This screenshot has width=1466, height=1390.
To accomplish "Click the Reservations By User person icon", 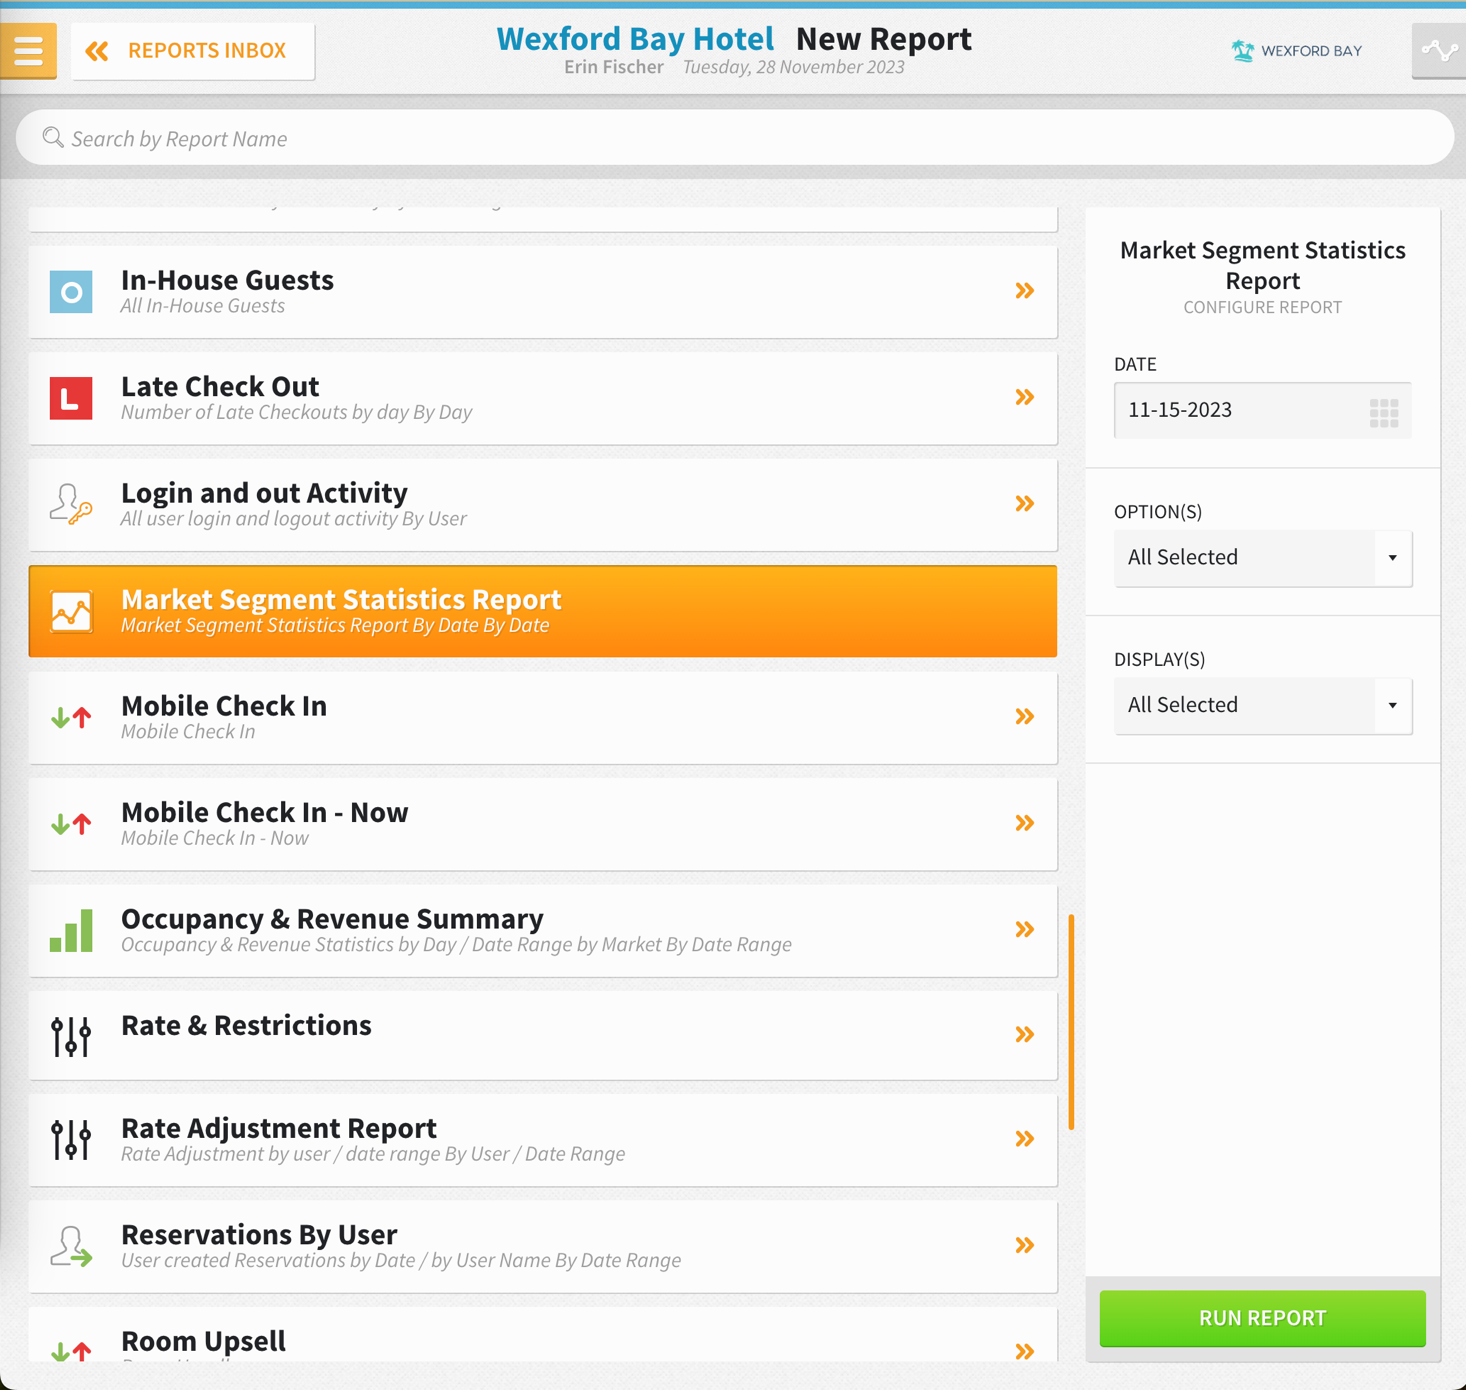I will tap(71, 1247).
